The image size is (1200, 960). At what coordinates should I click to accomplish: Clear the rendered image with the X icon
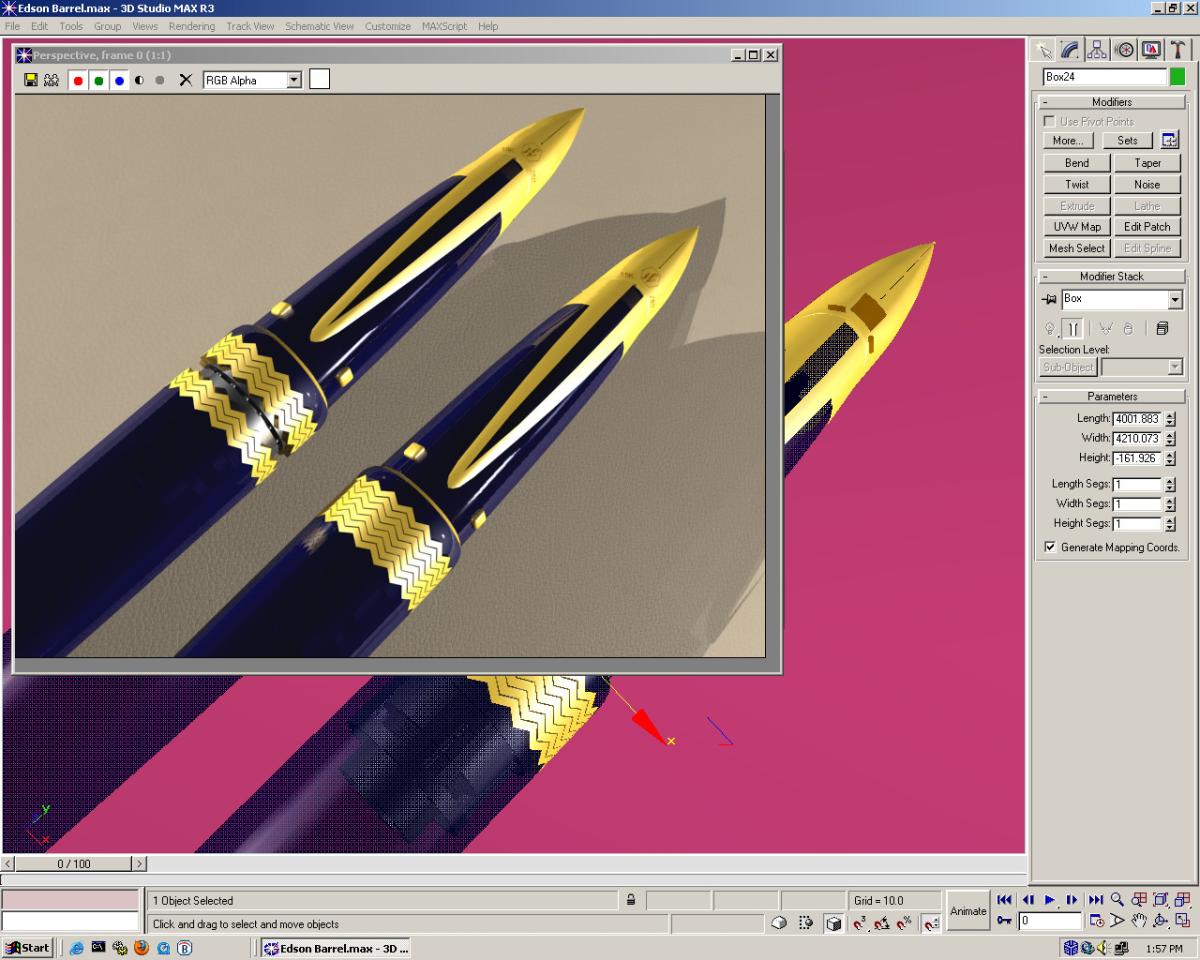pos(185,80)
